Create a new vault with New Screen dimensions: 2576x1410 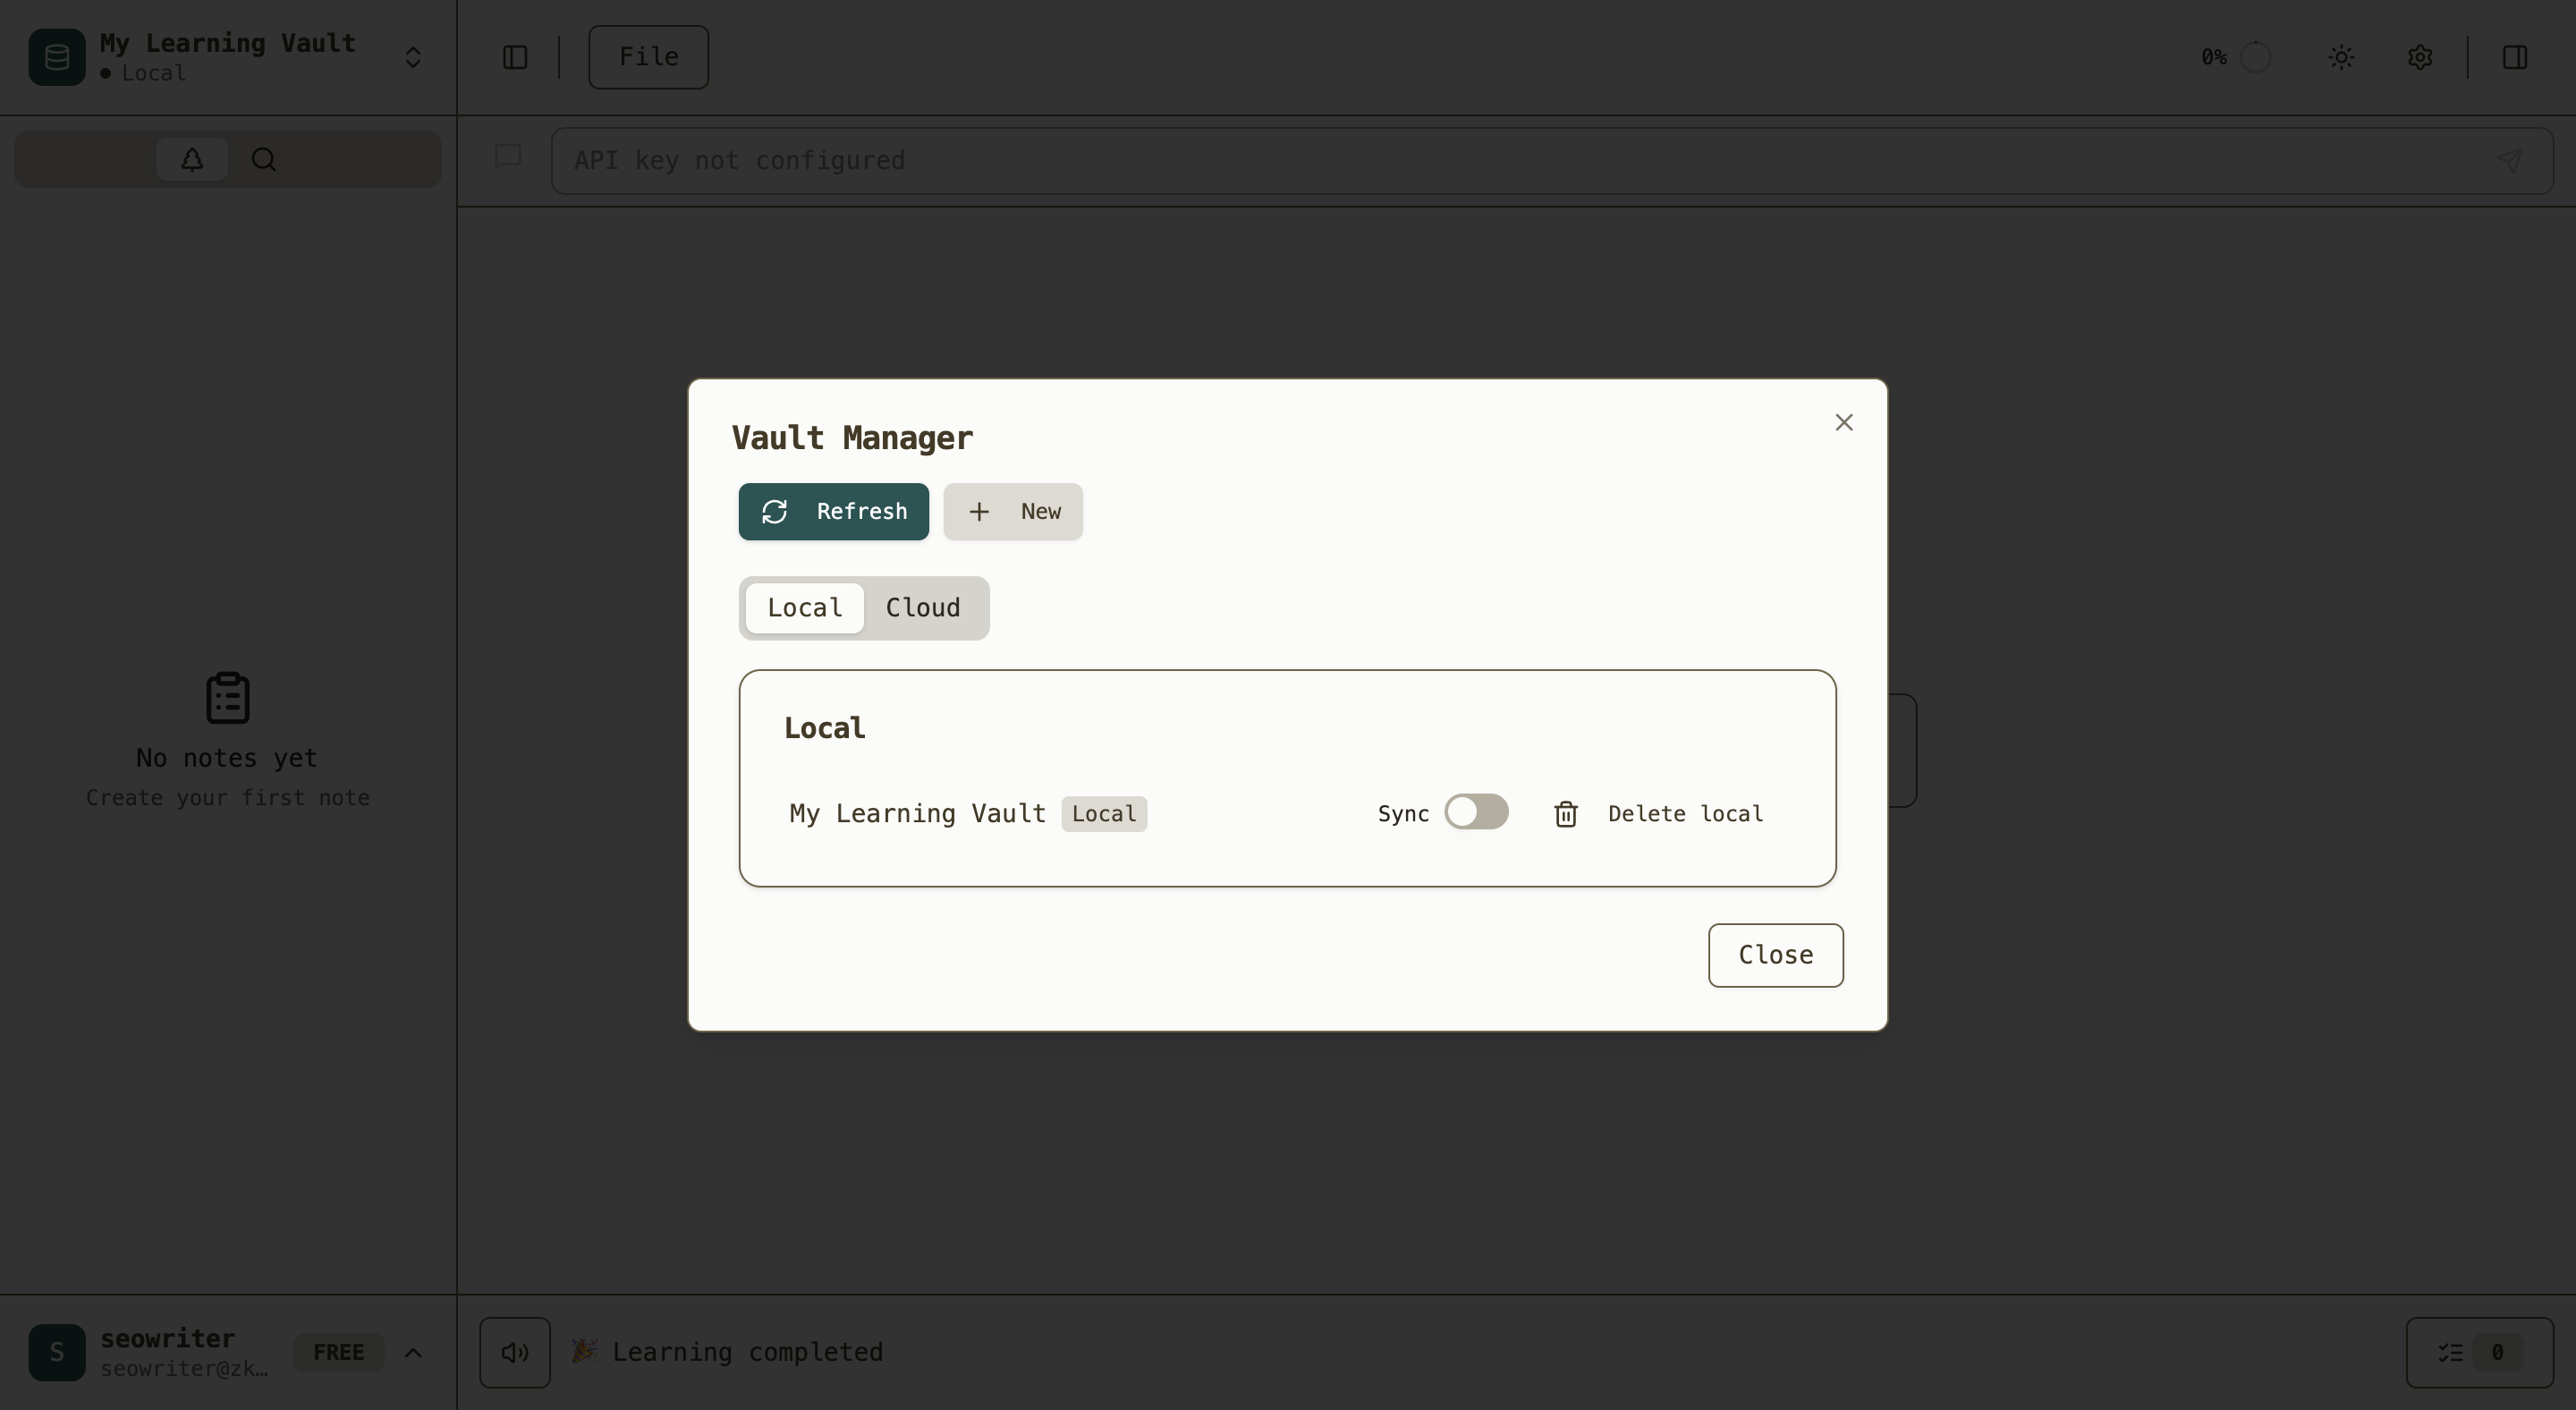(1012, 512)
